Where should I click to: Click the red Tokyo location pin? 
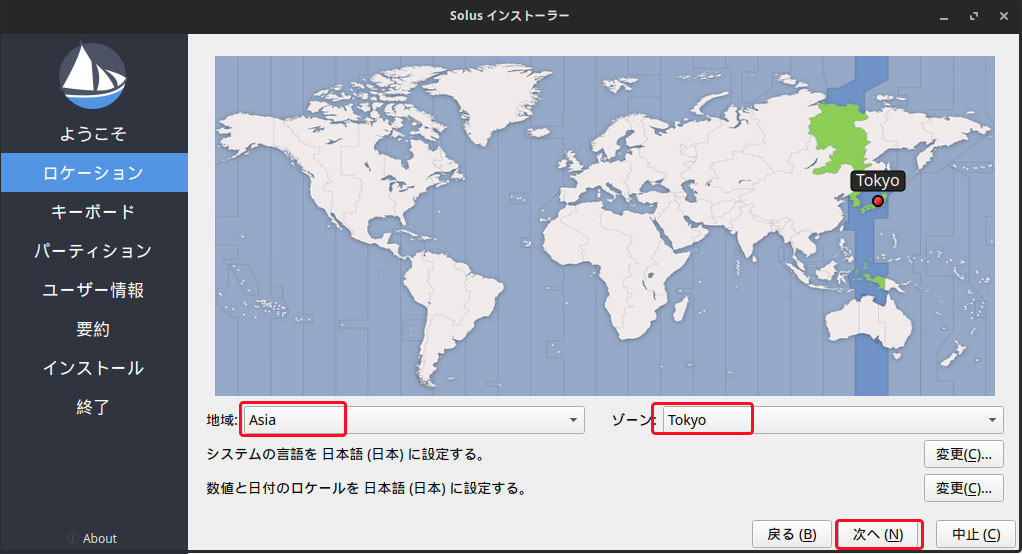[x=878, y=201]
